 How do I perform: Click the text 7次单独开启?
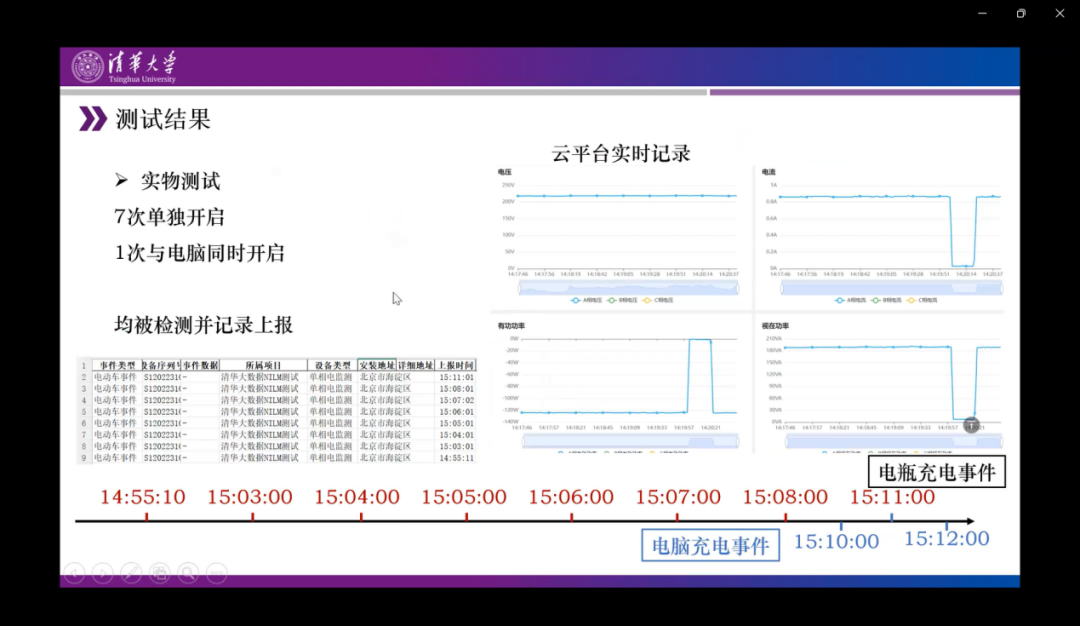pos(169,217)
